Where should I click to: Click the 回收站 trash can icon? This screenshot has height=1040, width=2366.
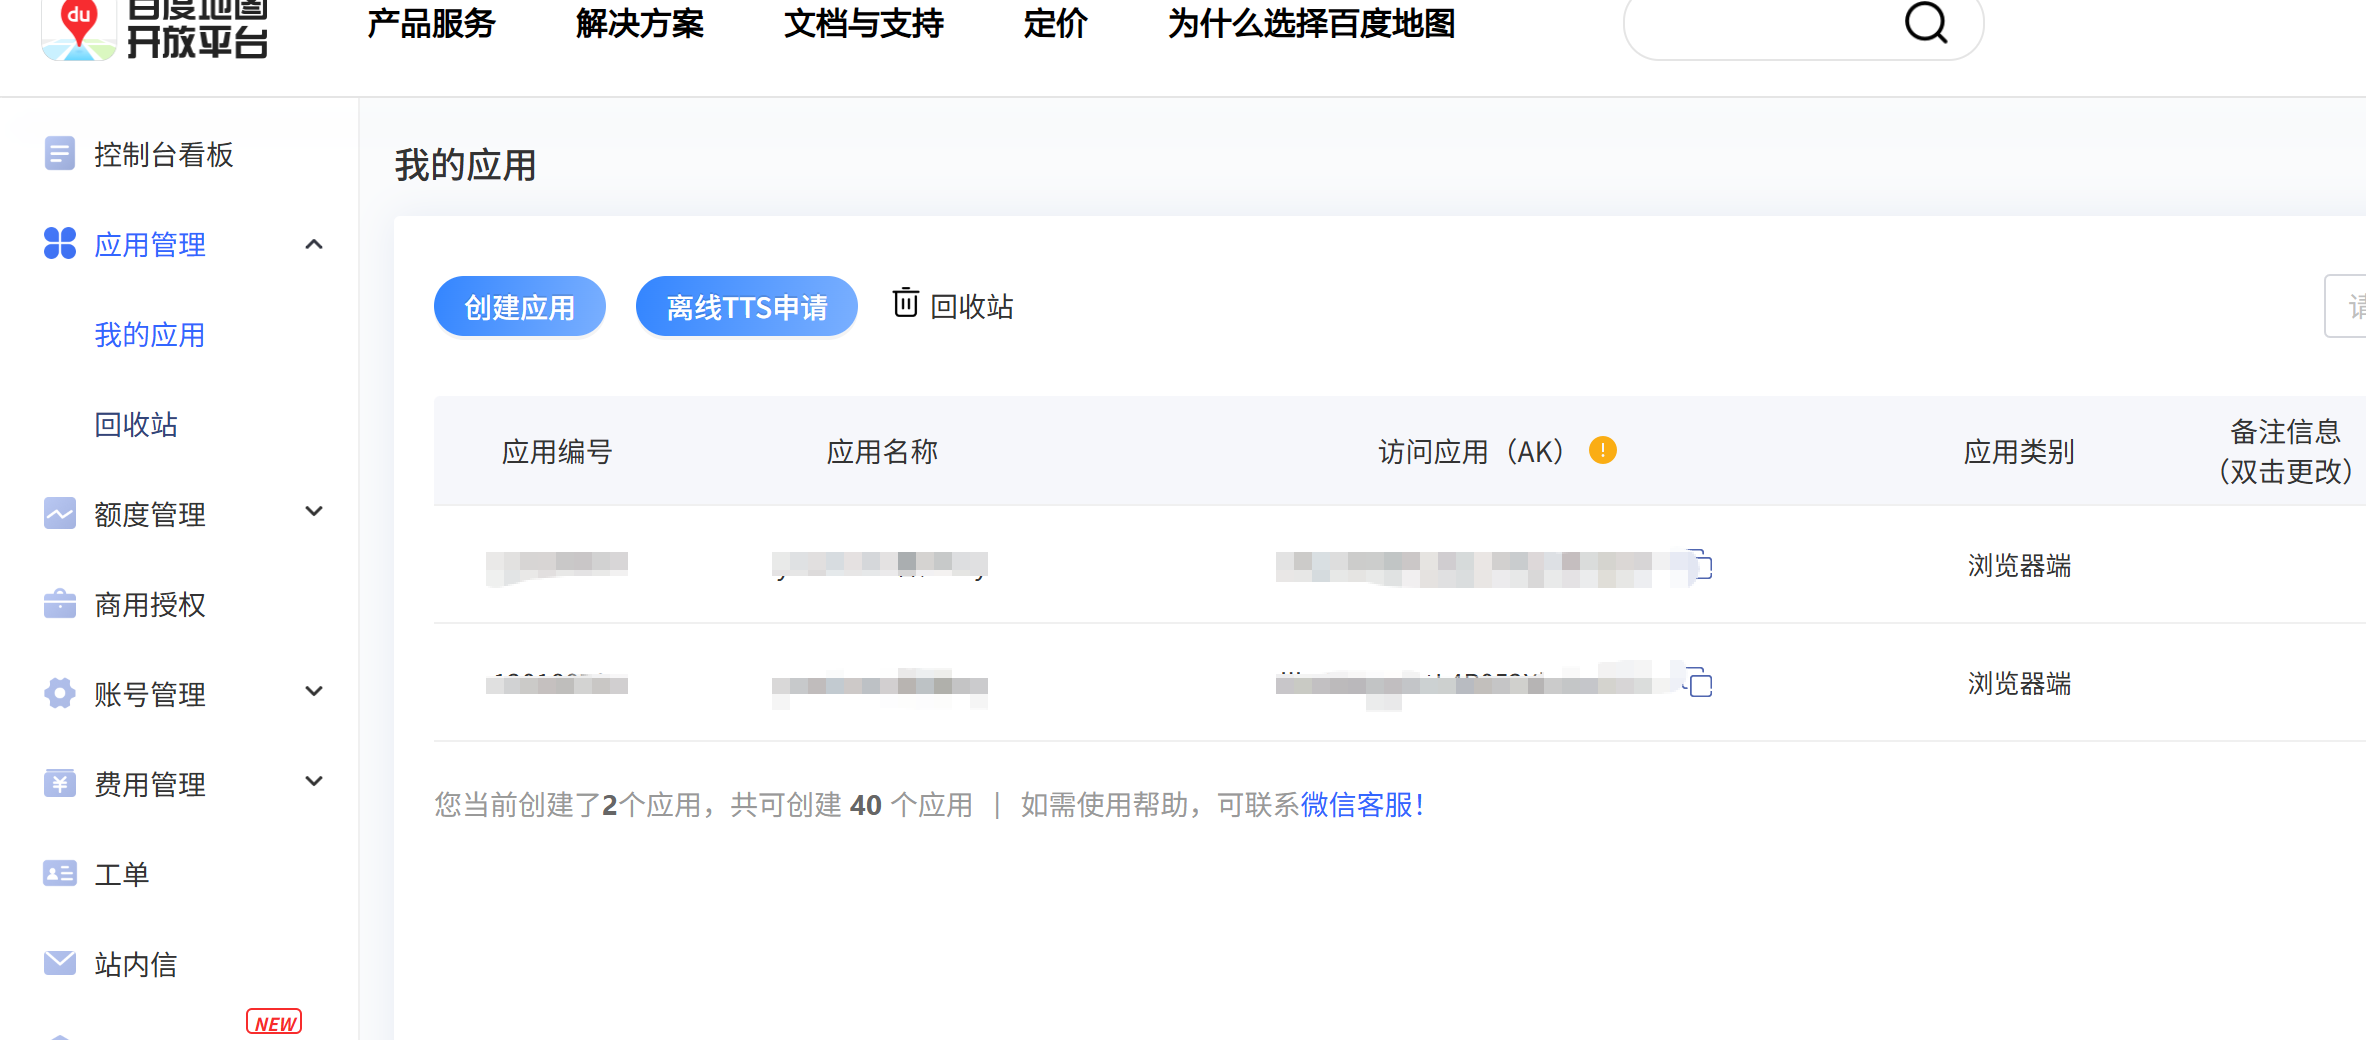[905, 303]
